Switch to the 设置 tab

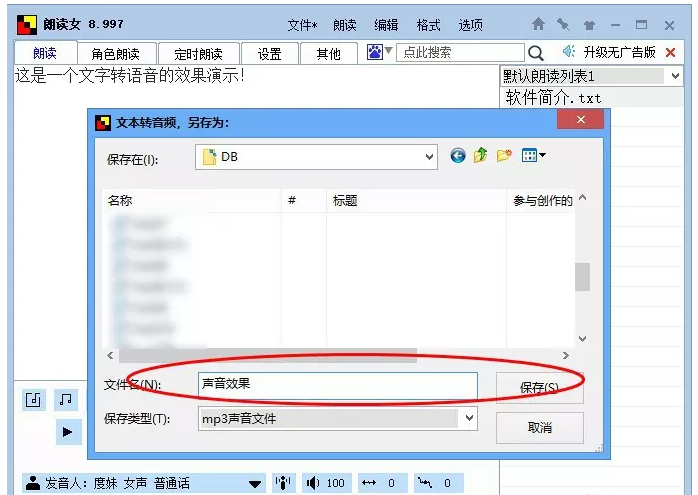270,54
